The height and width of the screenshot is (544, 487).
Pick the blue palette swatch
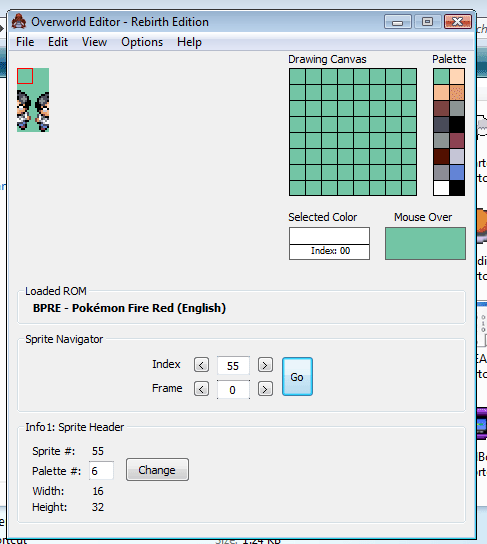tap(457, 172)
